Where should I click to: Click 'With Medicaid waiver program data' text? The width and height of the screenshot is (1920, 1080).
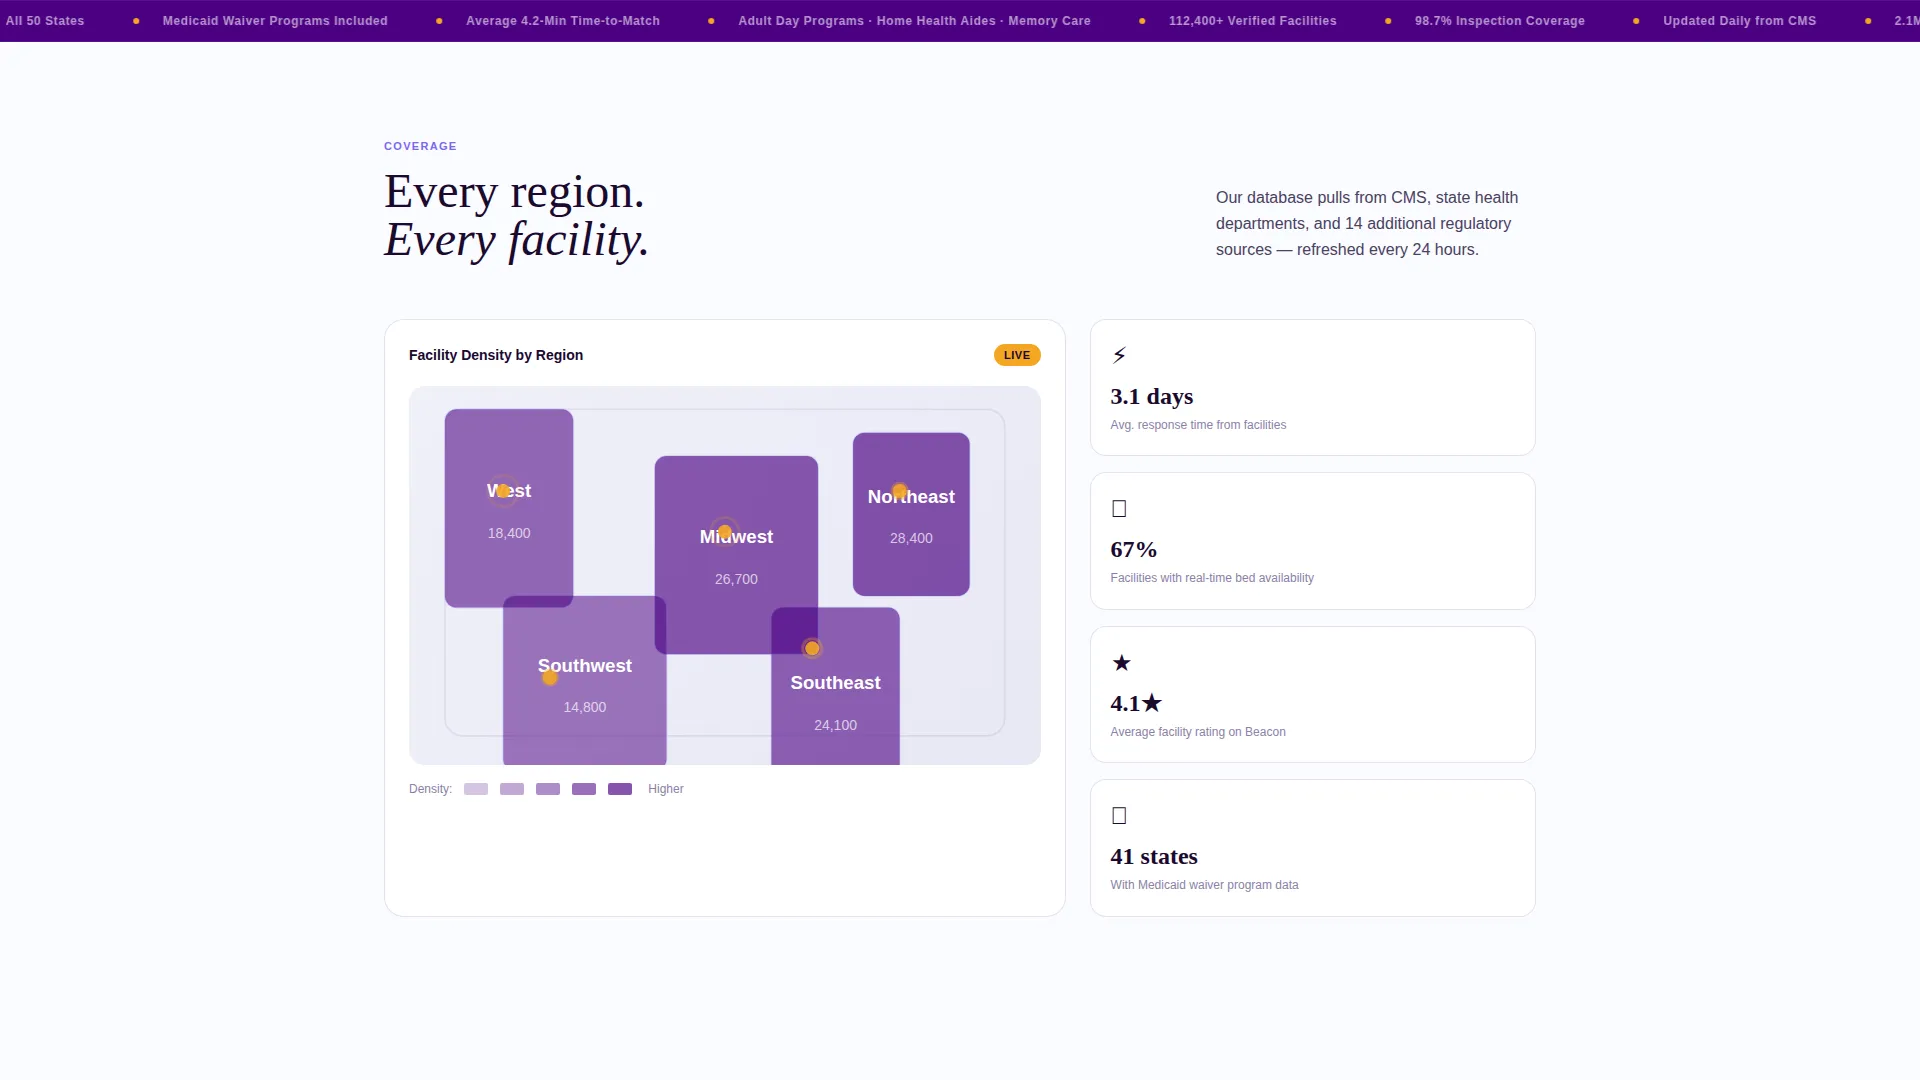coord(1204,885)
